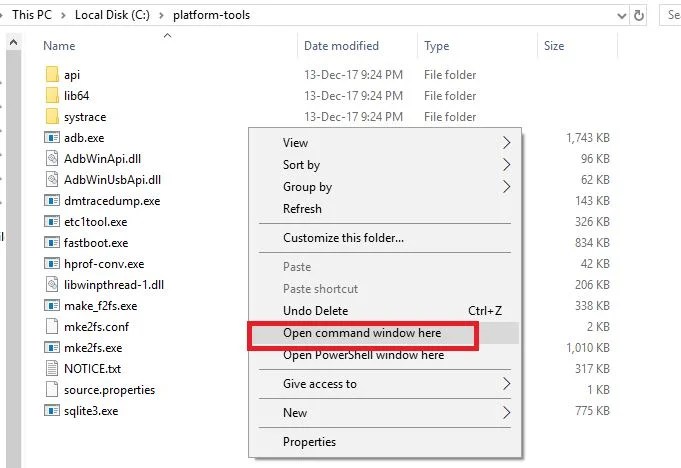
Task: Click the AdbWinApi.dll file icon
Action: point(53,159)
